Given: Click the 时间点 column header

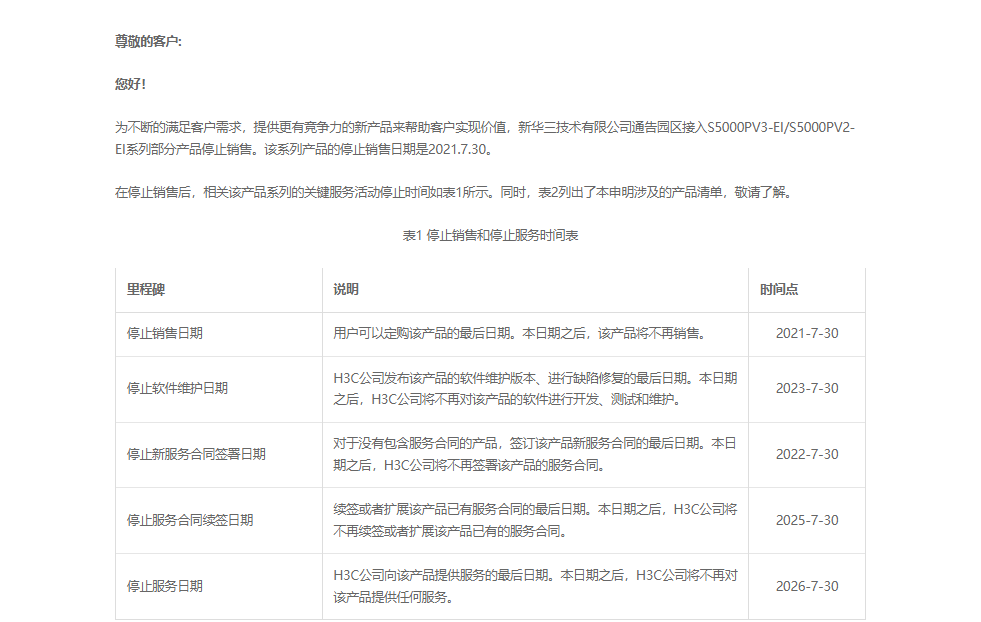Looking at the screenshot, I should 779,289.
